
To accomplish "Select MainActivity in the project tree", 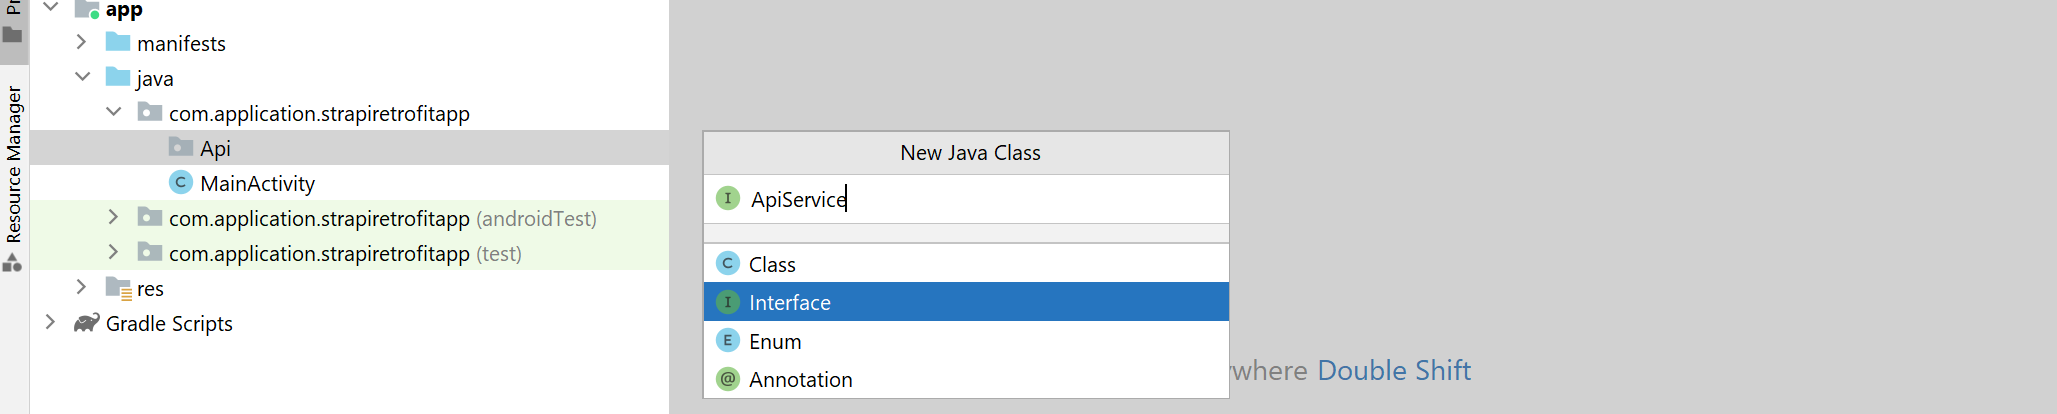I will 257,183.
